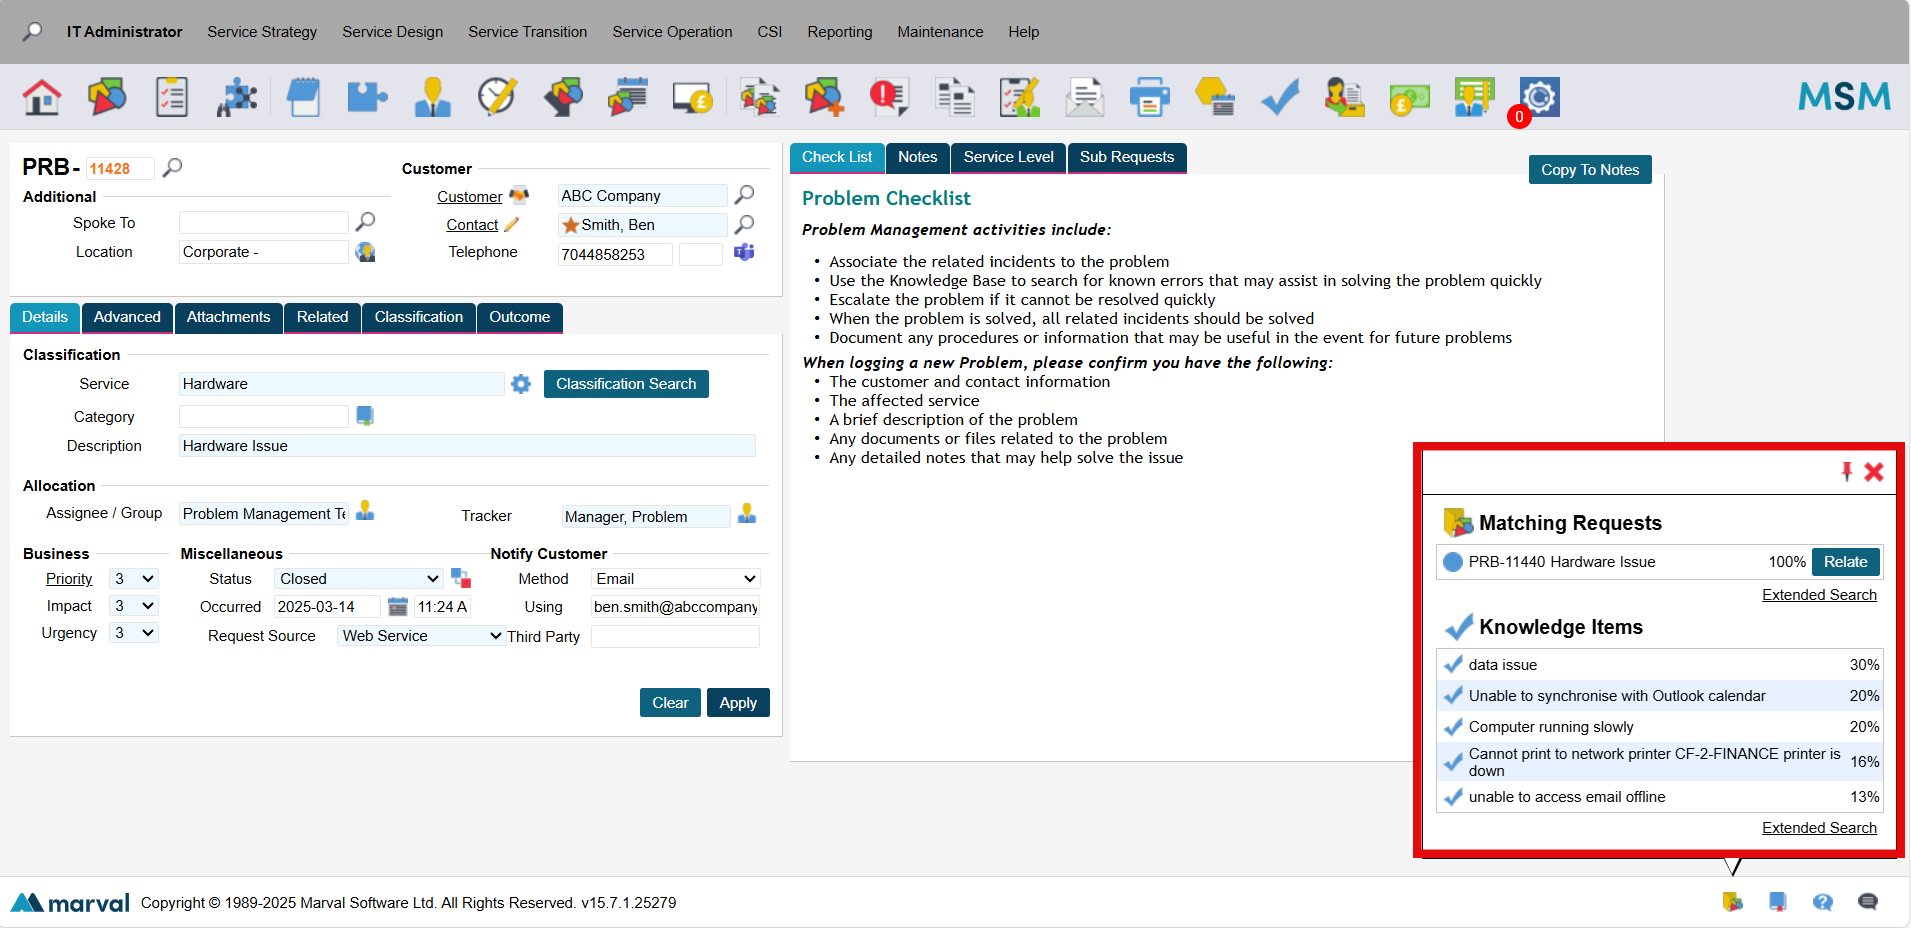
Task: Open calendar picker next to Occurred date
Action: [397, 607]
